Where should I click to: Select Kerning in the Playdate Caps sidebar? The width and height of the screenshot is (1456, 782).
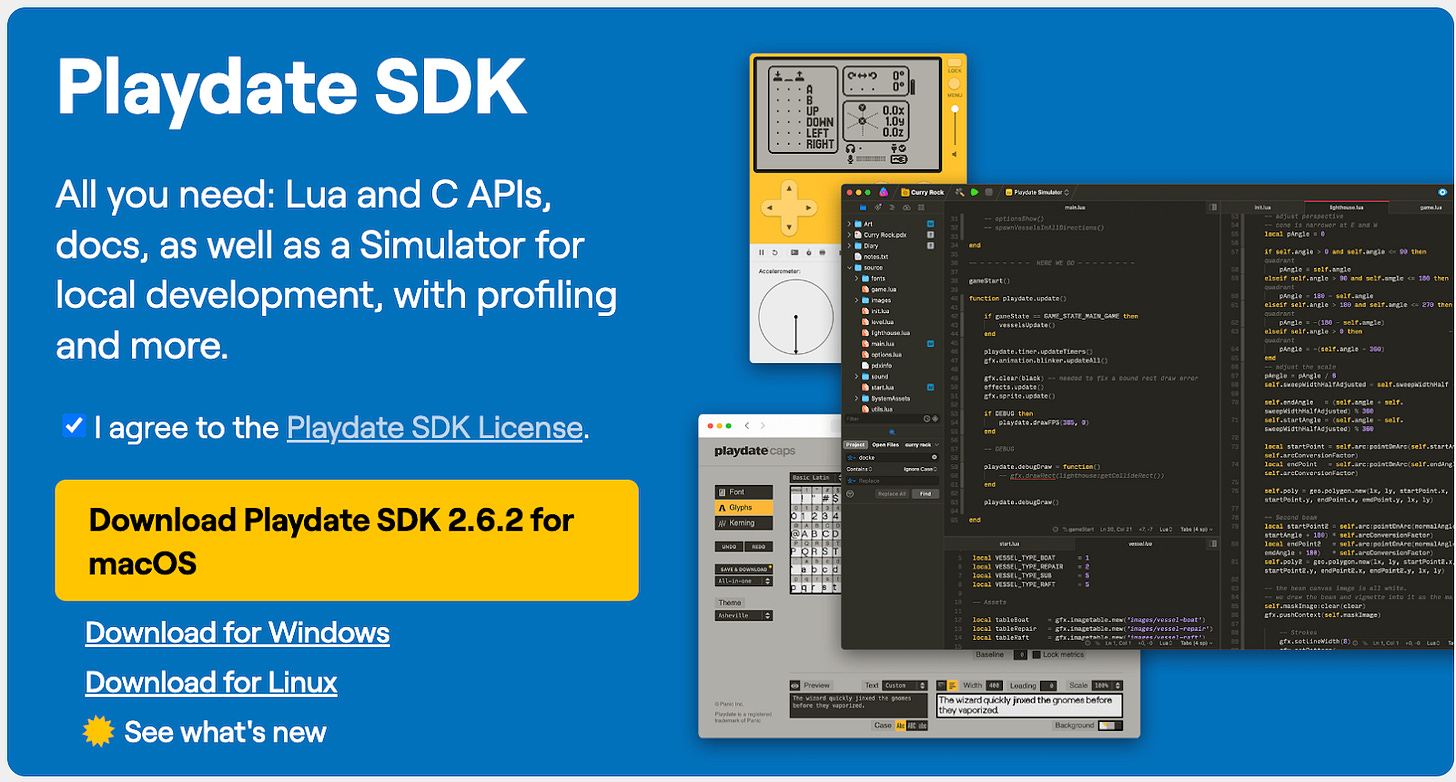(744, 523)
